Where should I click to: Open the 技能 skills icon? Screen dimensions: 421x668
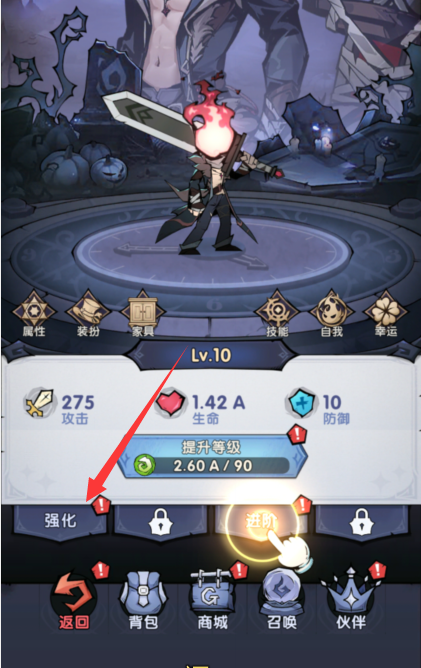tap(277, 314)
